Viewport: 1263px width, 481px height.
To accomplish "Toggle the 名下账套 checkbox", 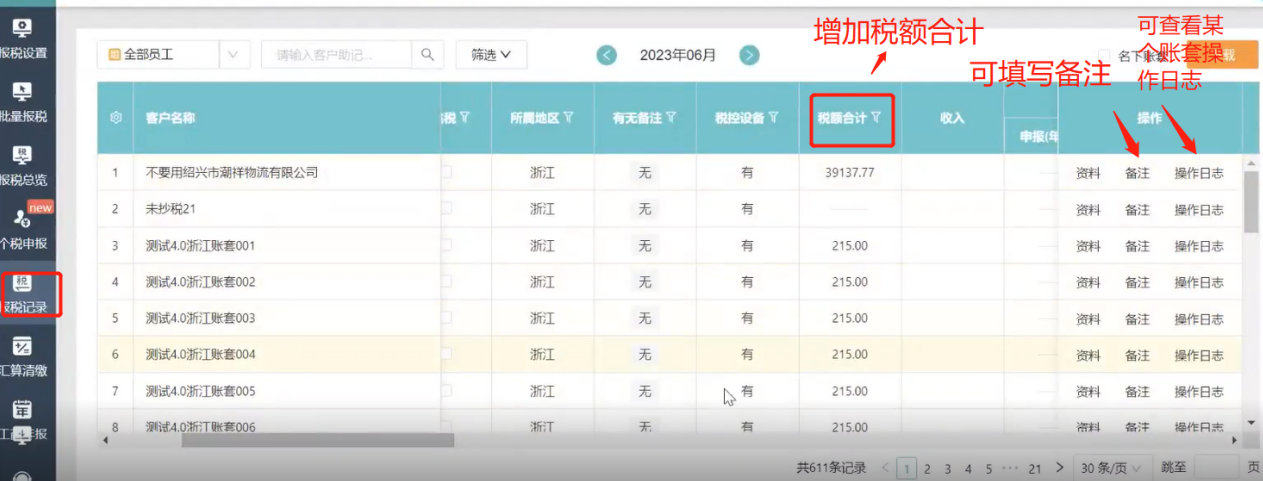I will (1104, 56).
